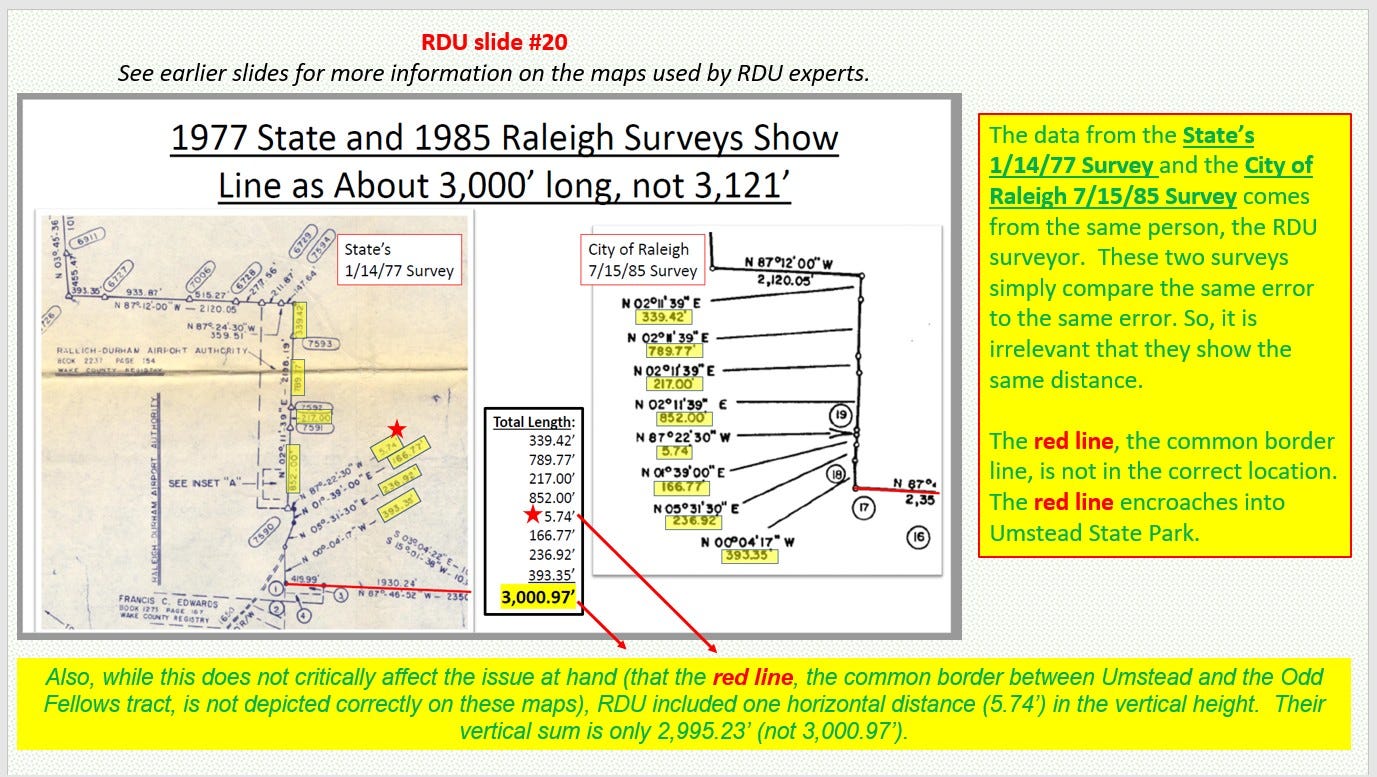Viewport: 1377px width, 777px height.
Task: Click 789.77' in the Total Length list
Action: coord(552,459)
